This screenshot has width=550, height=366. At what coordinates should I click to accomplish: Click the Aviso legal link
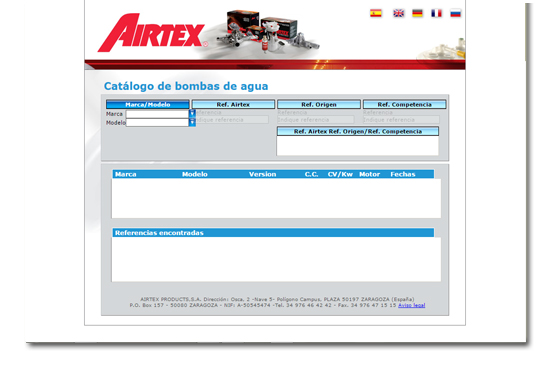click(411, 305)
